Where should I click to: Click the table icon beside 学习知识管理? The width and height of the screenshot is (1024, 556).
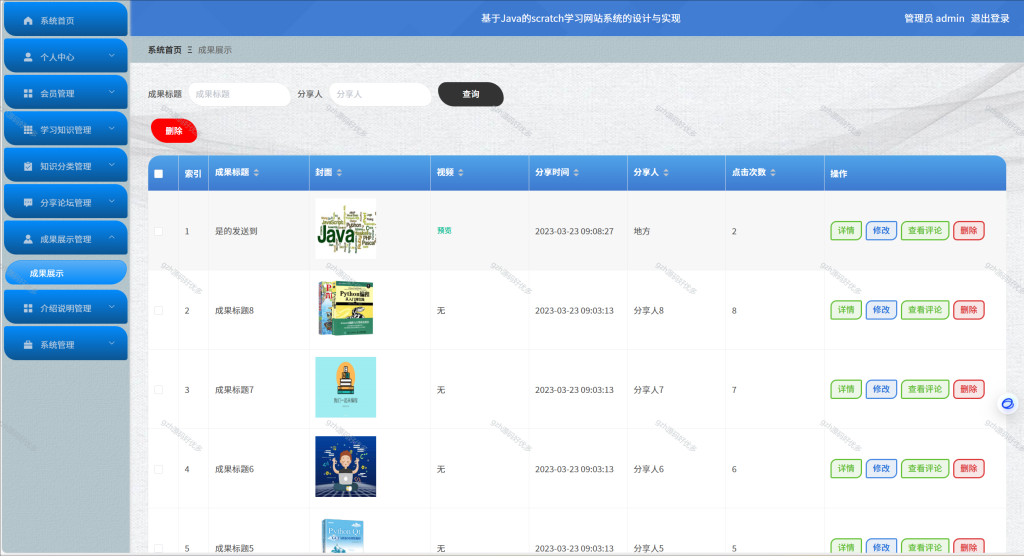click(x=28, y=130)
